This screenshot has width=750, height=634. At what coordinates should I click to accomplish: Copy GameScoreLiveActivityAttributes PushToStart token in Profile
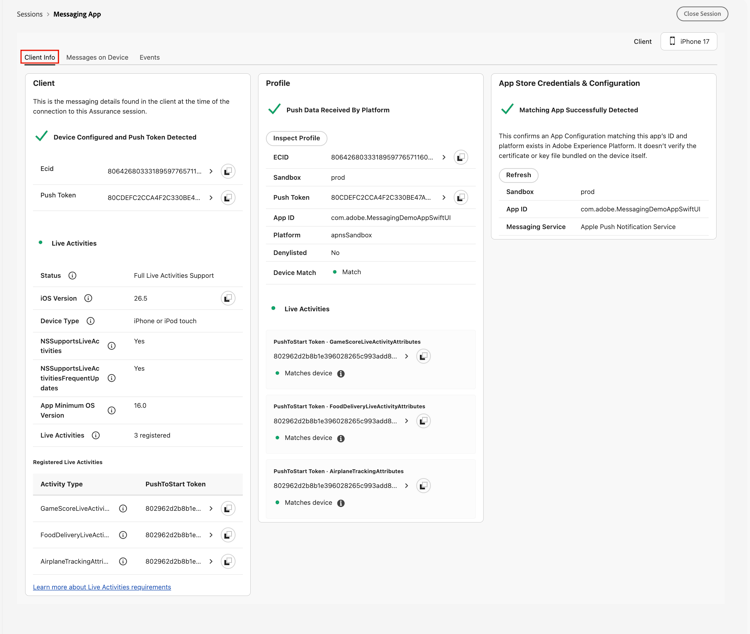coord(423,356)
